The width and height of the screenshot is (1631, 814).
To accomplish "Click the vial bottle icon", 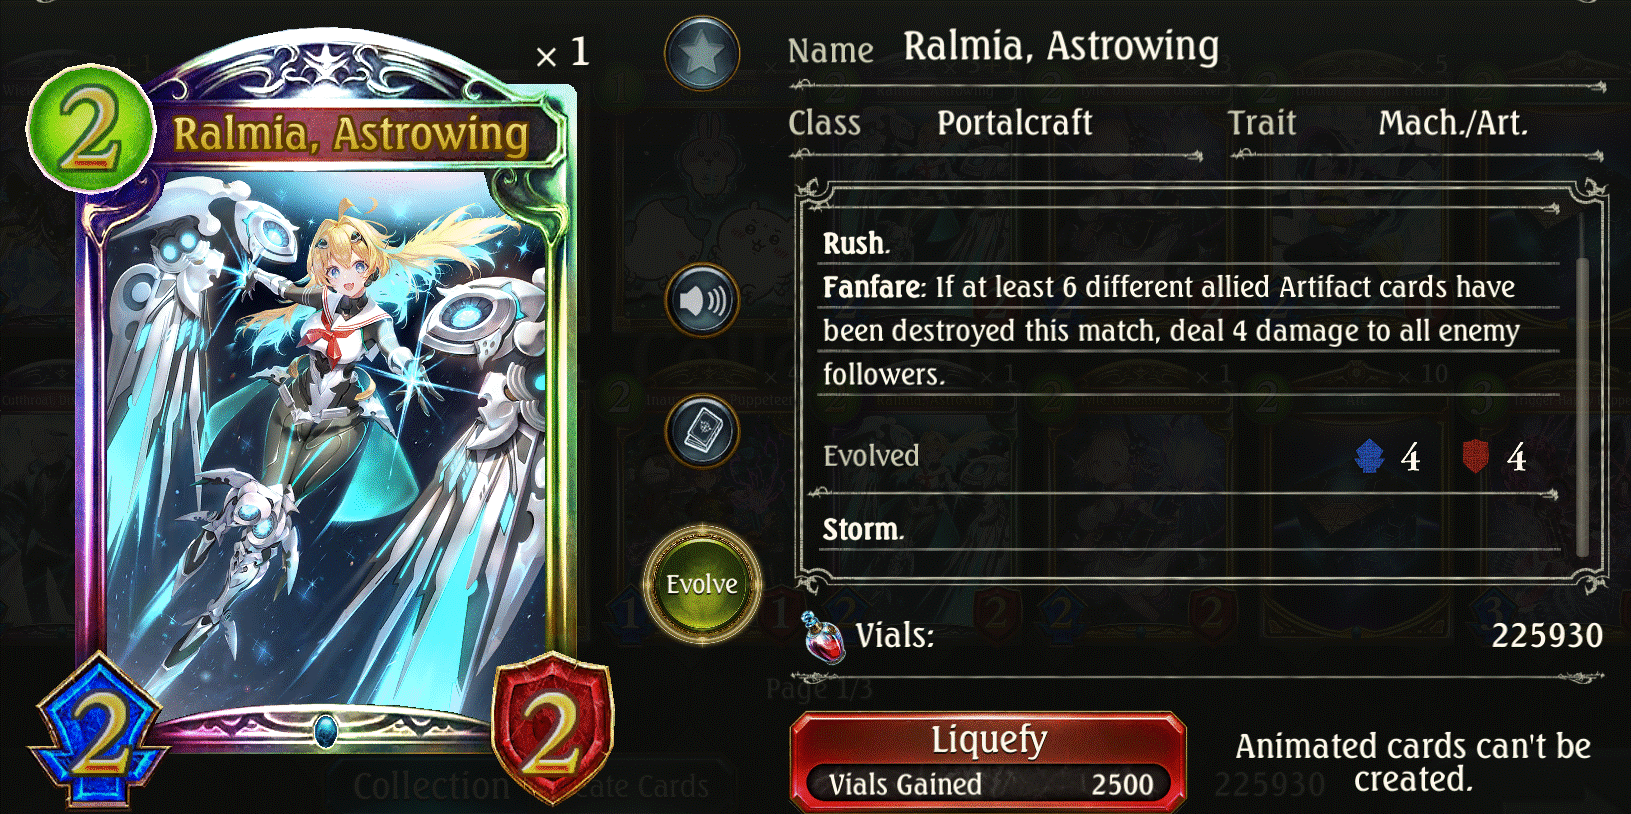I will pos(823,636).
